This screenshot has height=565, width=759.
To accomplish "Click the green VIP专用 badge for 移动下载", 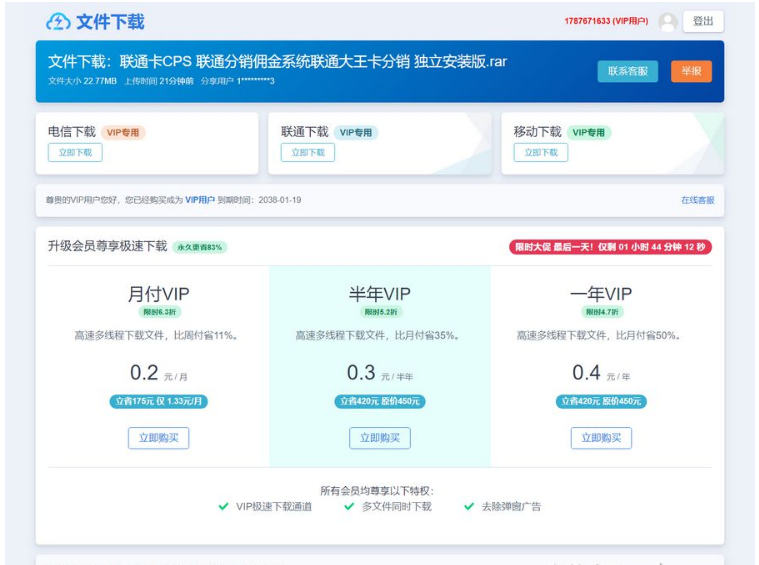I will click(x=589, y=132).
